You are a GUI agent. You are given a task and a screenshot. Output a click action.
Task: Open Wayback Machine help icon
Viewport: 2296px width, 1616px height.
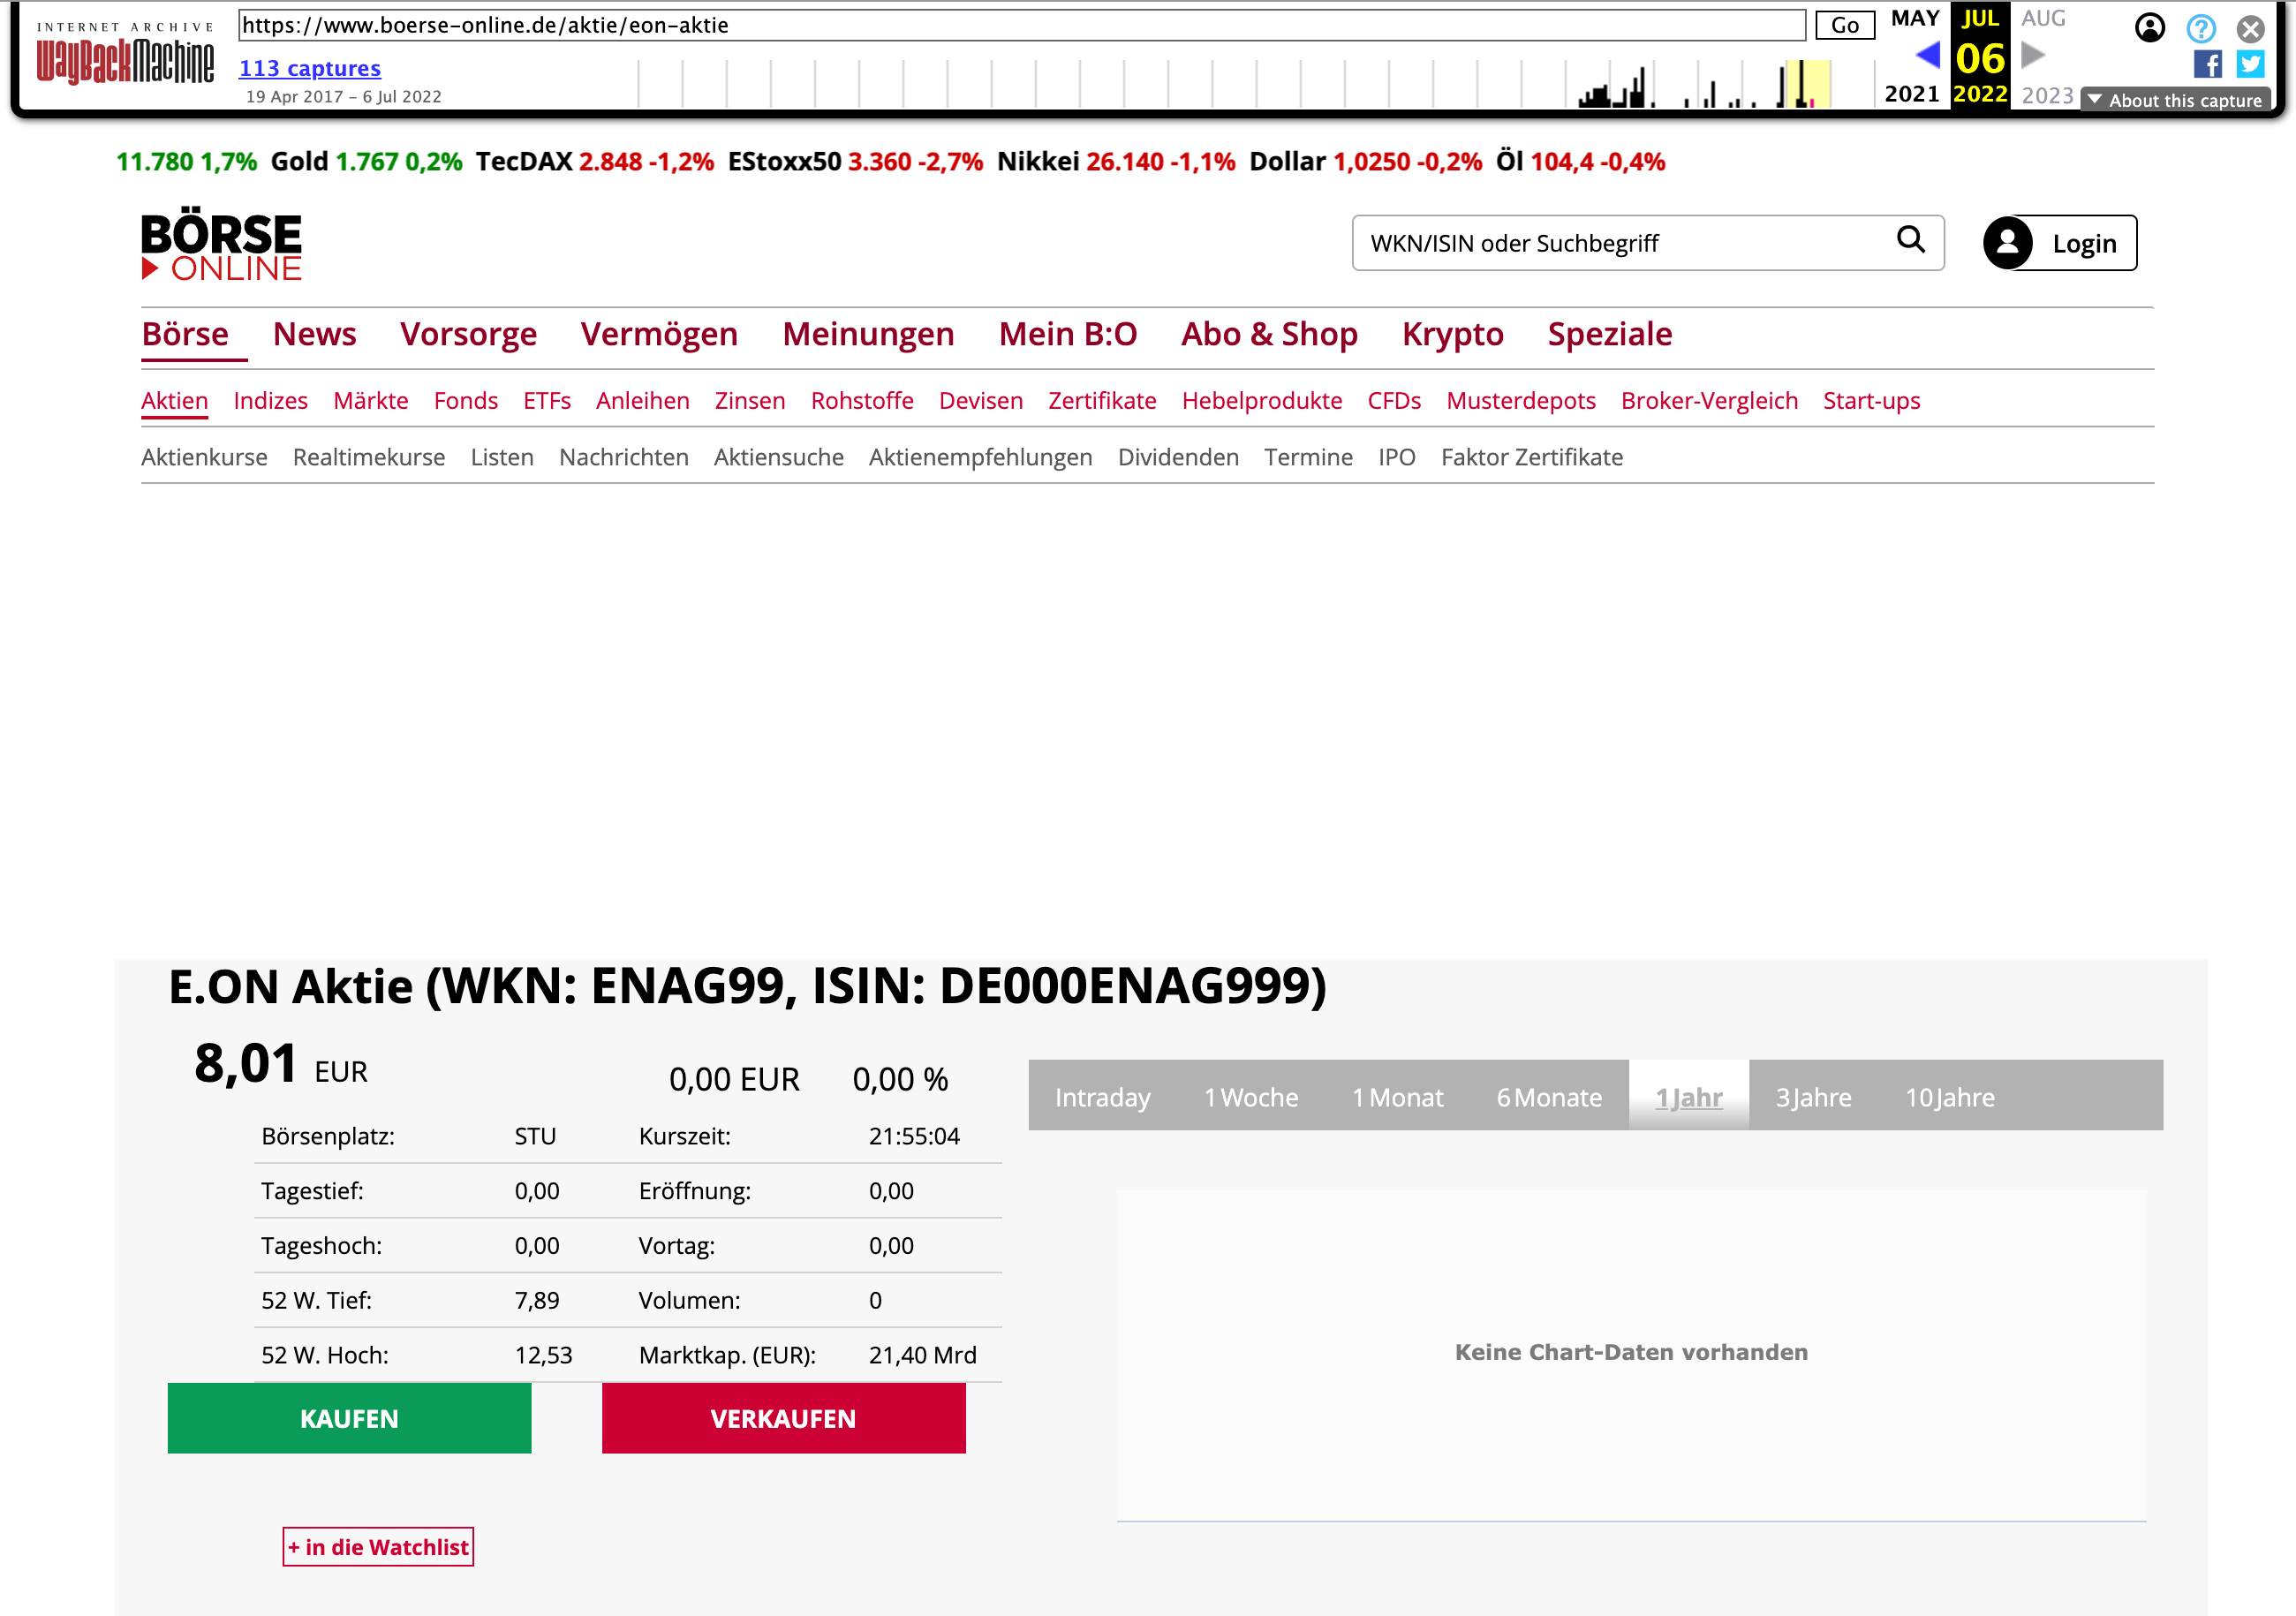(2200, 28)
